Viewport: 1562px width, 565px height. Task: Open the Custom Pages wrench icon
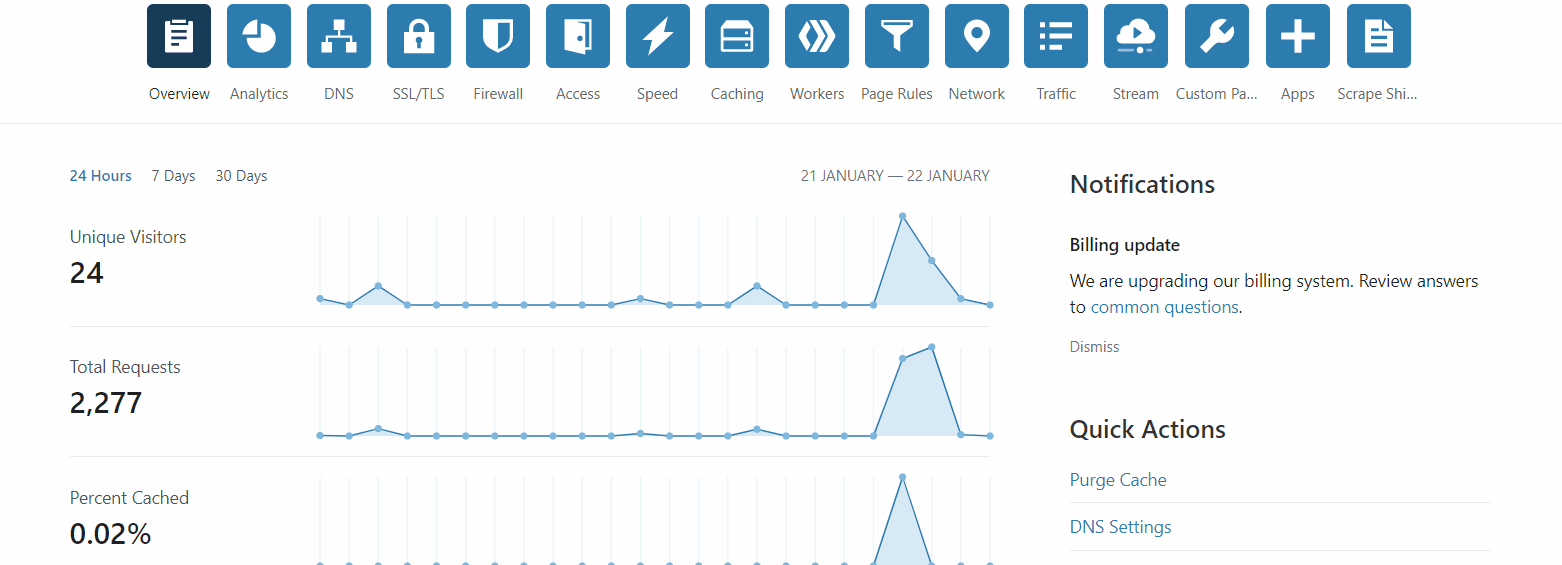1217,36
